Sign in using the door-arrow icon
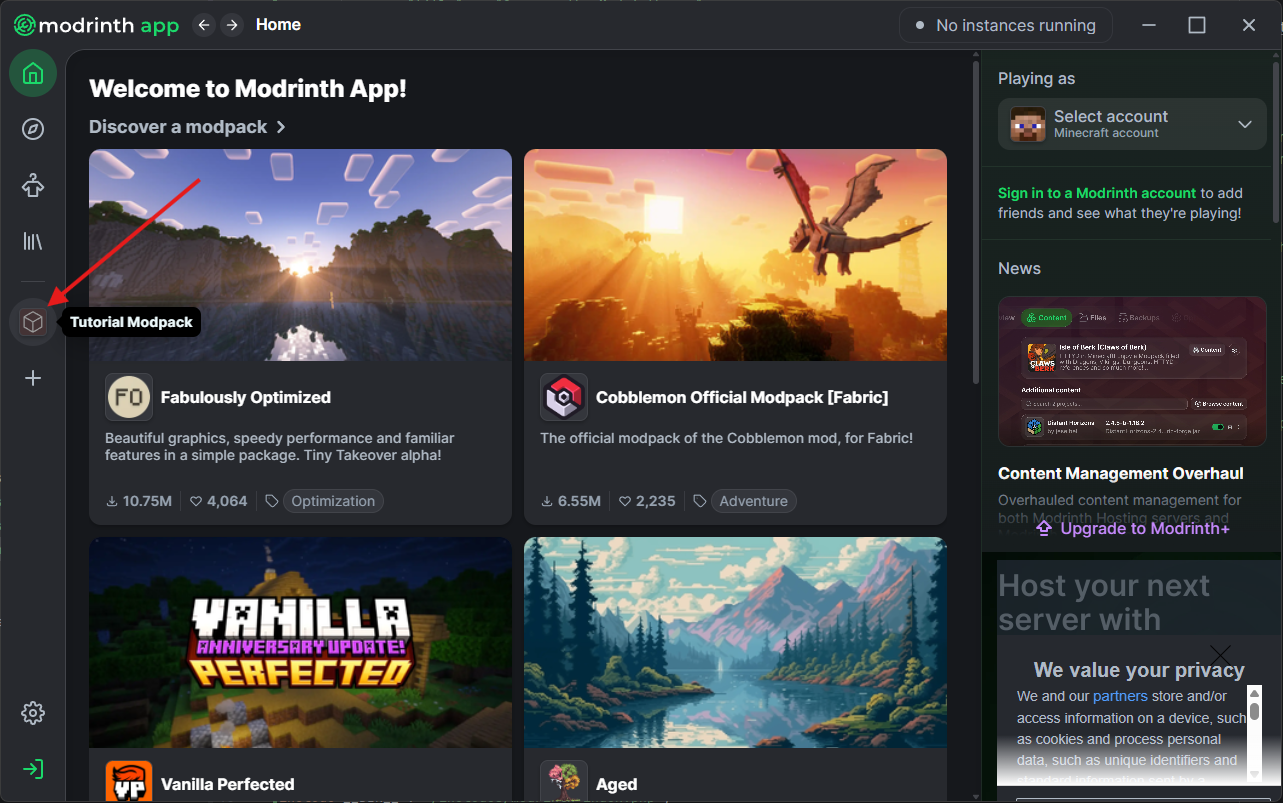 32,768
